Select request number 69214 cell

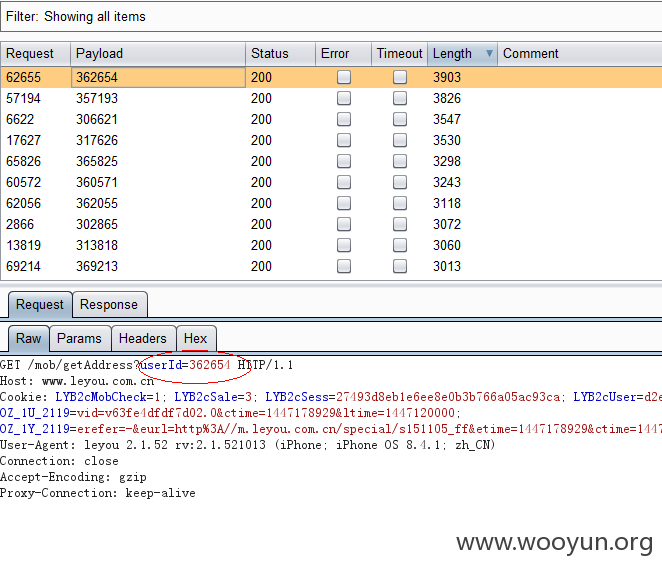(x=35, y=266)
